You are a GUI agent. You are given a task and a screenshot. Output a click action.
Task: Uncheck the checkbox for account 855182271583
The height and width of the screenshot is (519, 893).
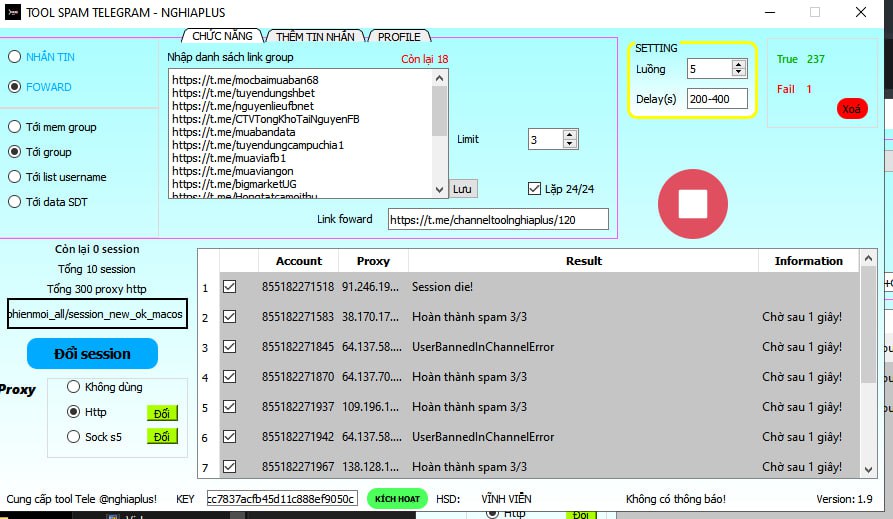(230, 316)
